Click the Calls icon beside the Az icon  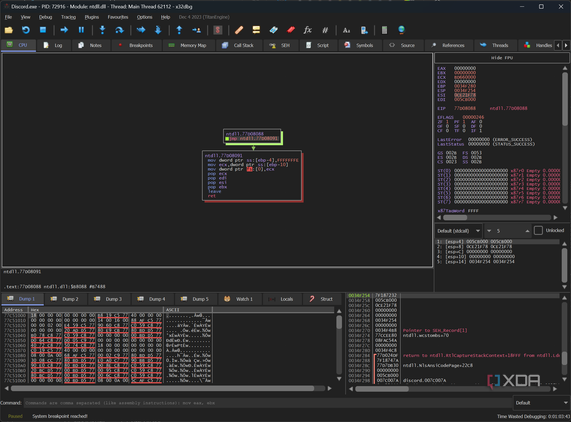364,30
